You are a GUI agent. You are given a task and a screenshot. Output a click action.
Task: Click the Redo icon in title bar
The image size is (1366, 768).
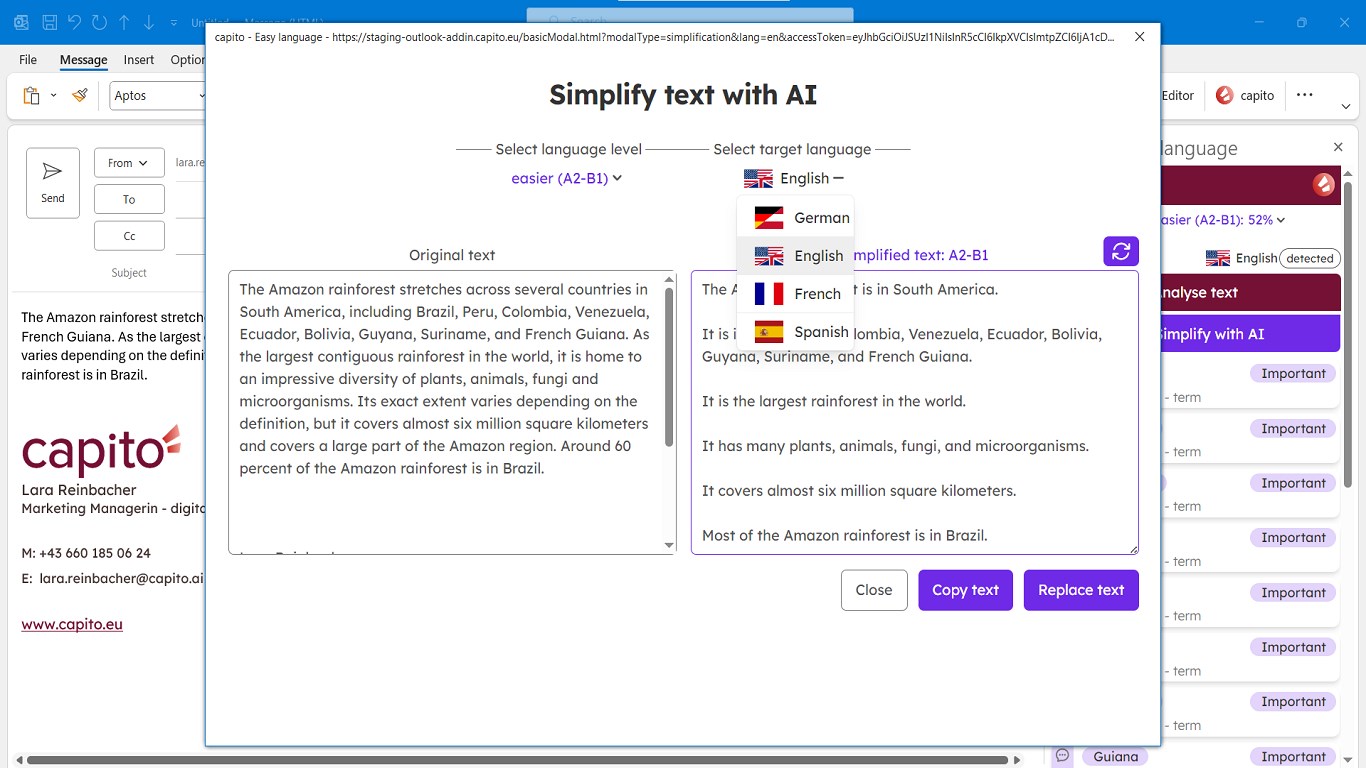(99, 21)
